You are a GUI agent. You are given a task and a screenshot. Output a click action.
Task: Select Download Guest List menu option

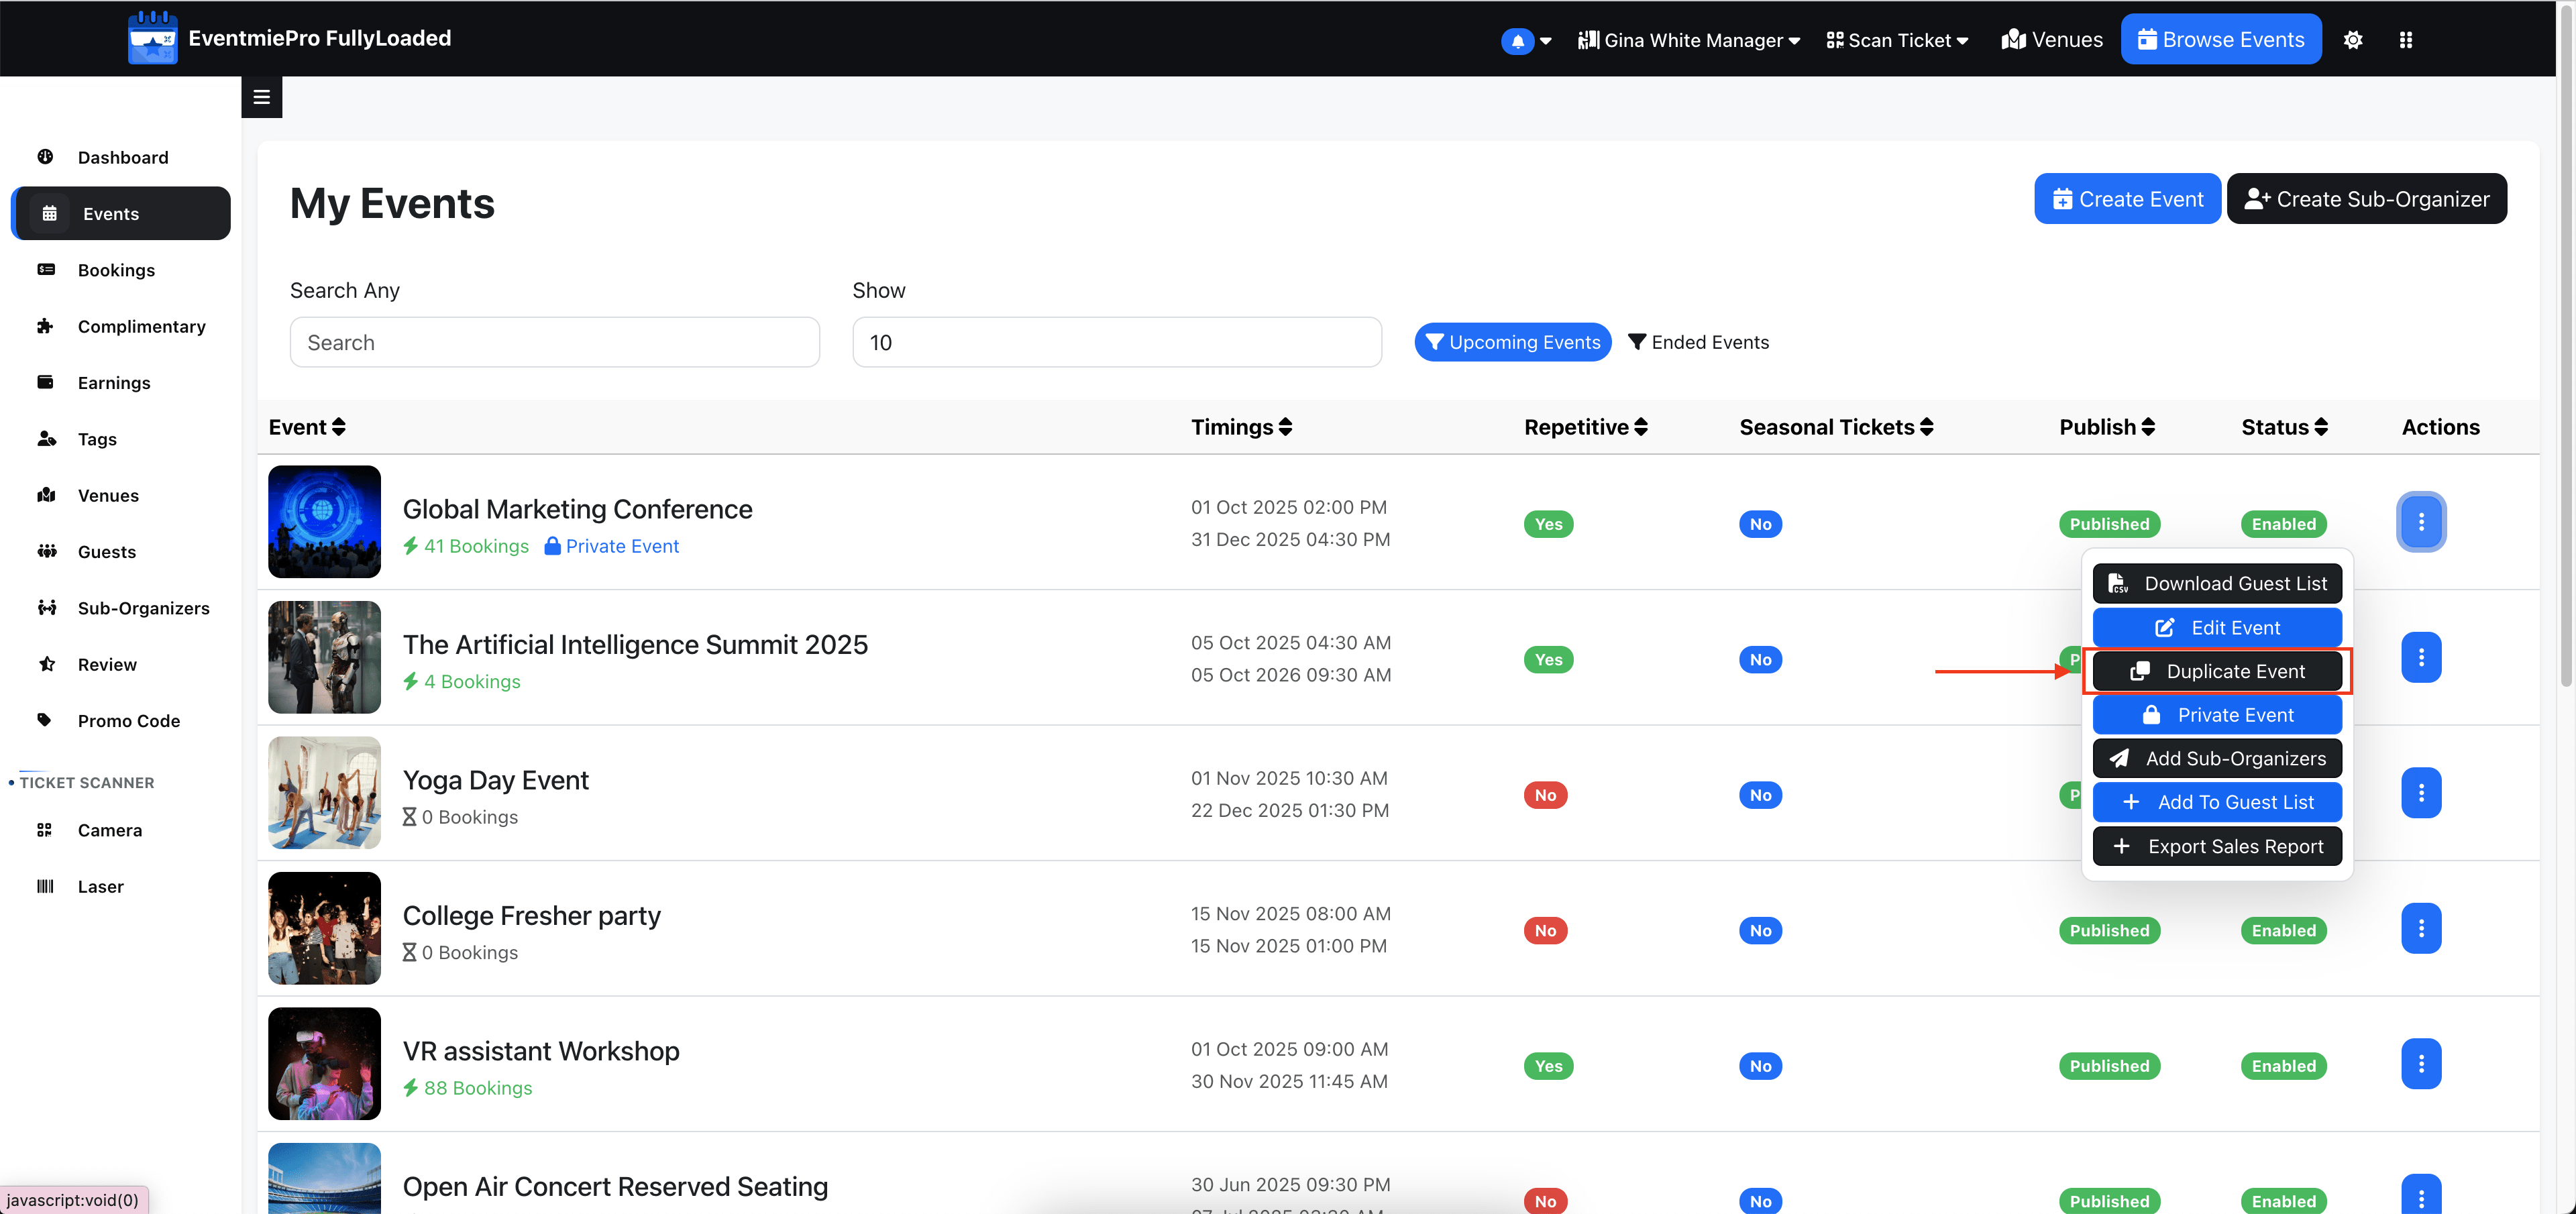(2217, 584)
